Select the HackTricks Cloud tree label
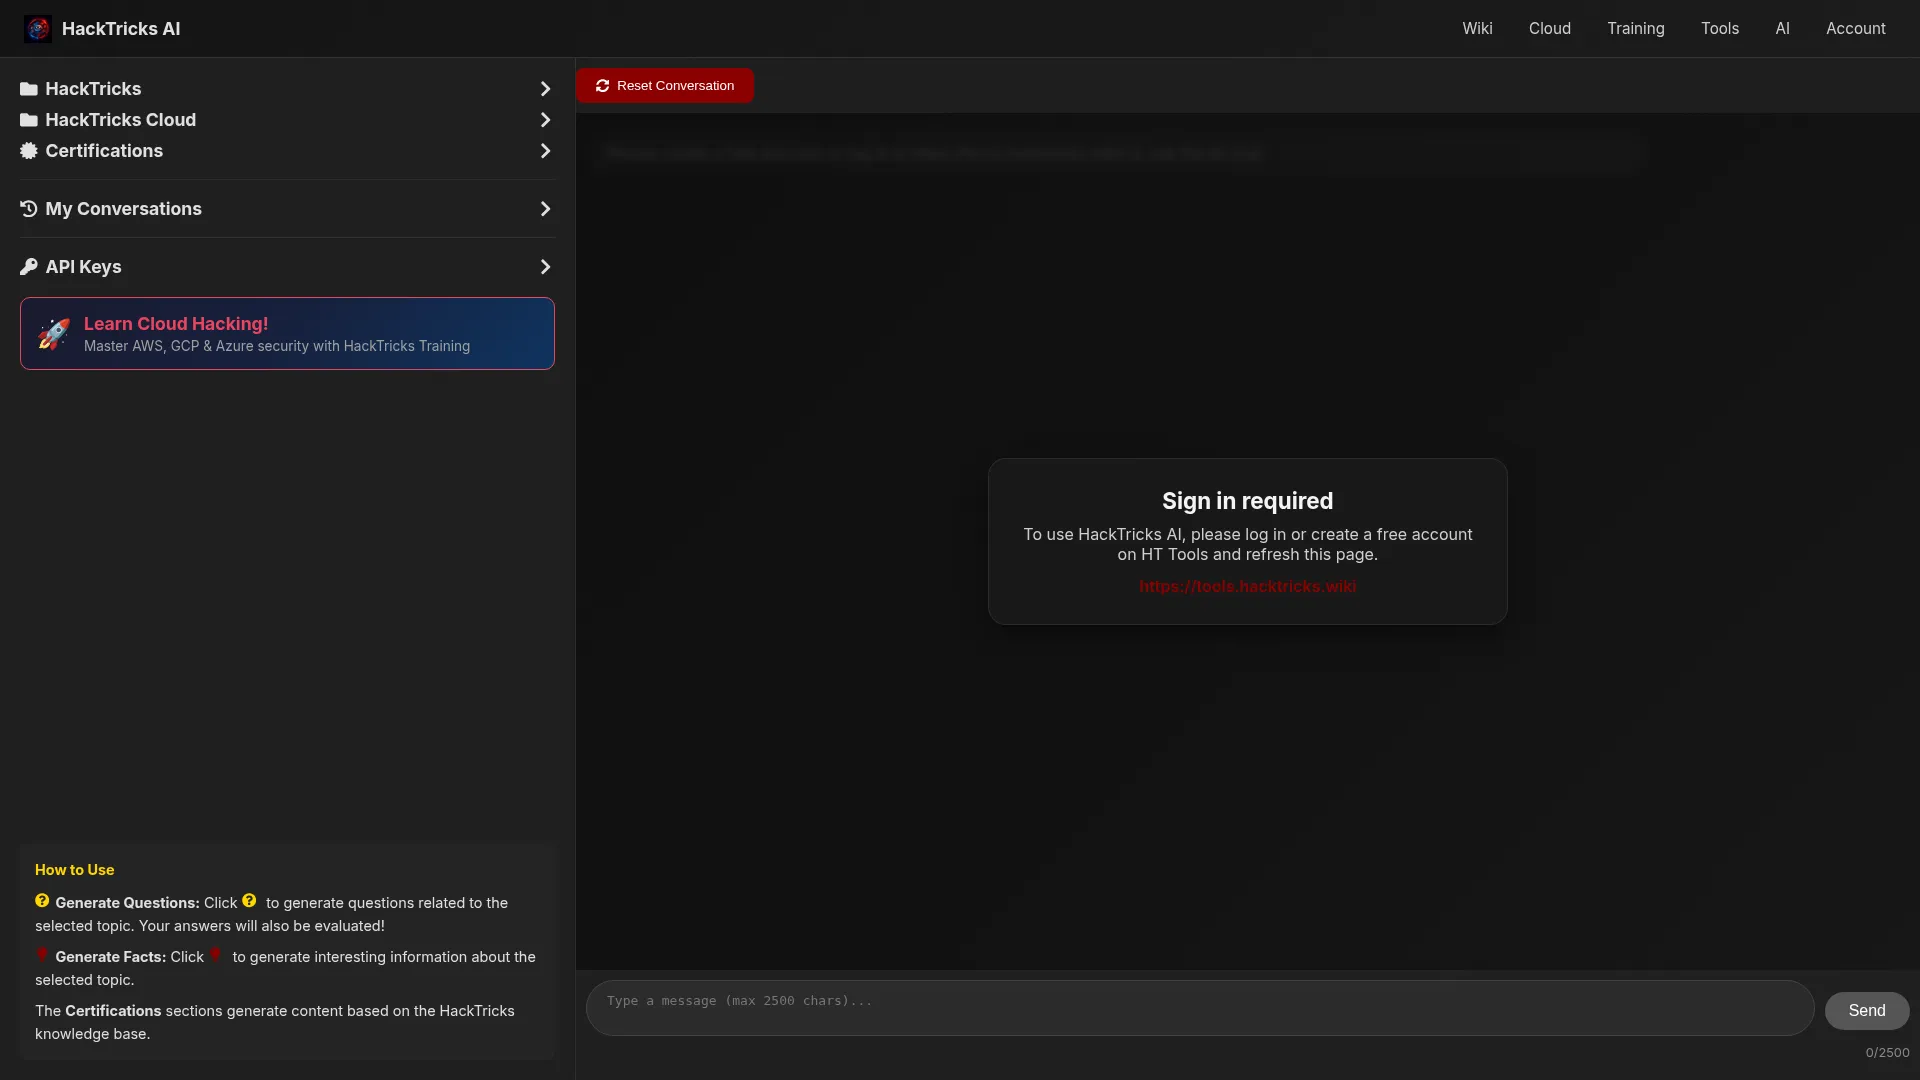 pos(120,120)
